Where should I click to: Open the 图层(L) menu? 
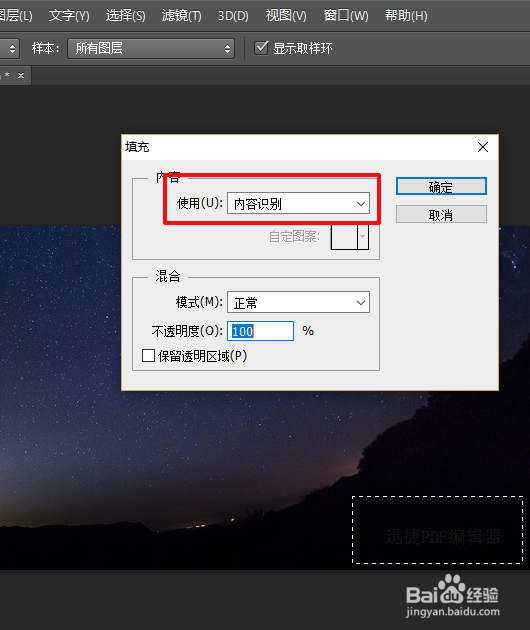tap(15, 16)
